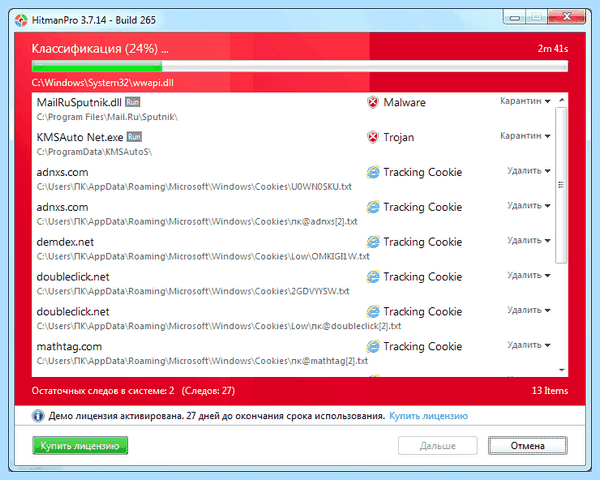Viewport: 600px width, 480px height.
Task: Click the Run badge next to MailRuSputnik.dll
Action: [x=133, y=102]
